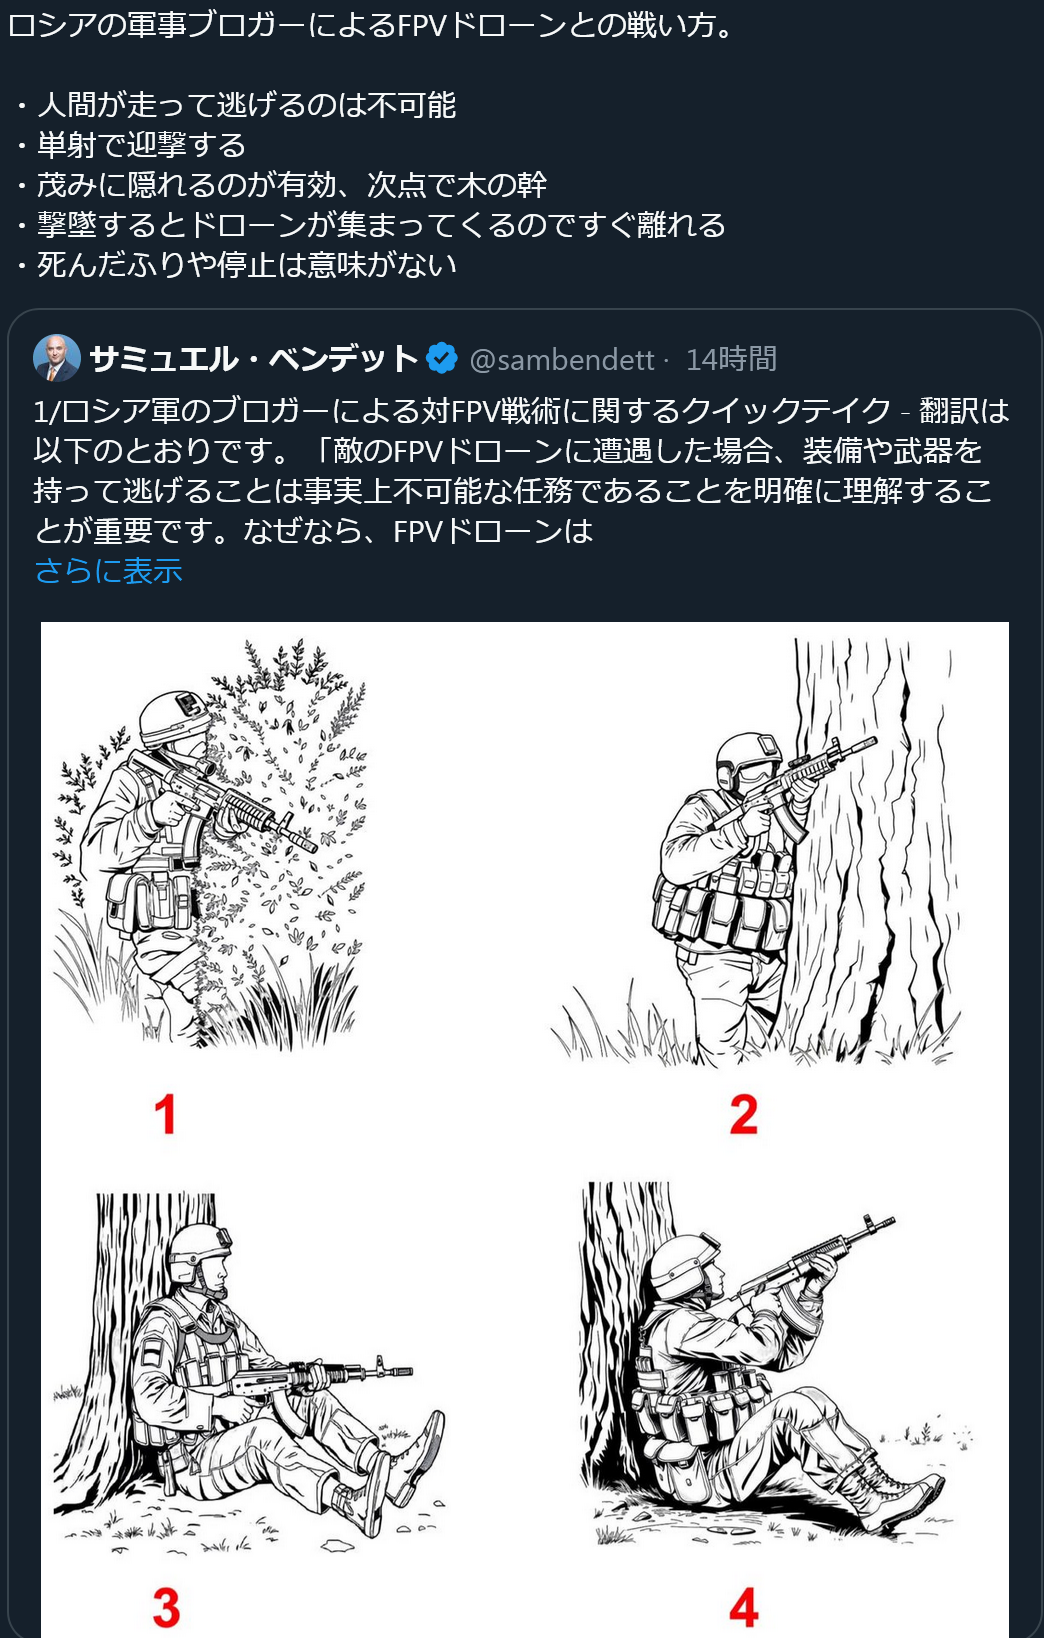Click the red number 2 label
The height and width of the screenshot is (1638, 1044).
point(743,1114)
